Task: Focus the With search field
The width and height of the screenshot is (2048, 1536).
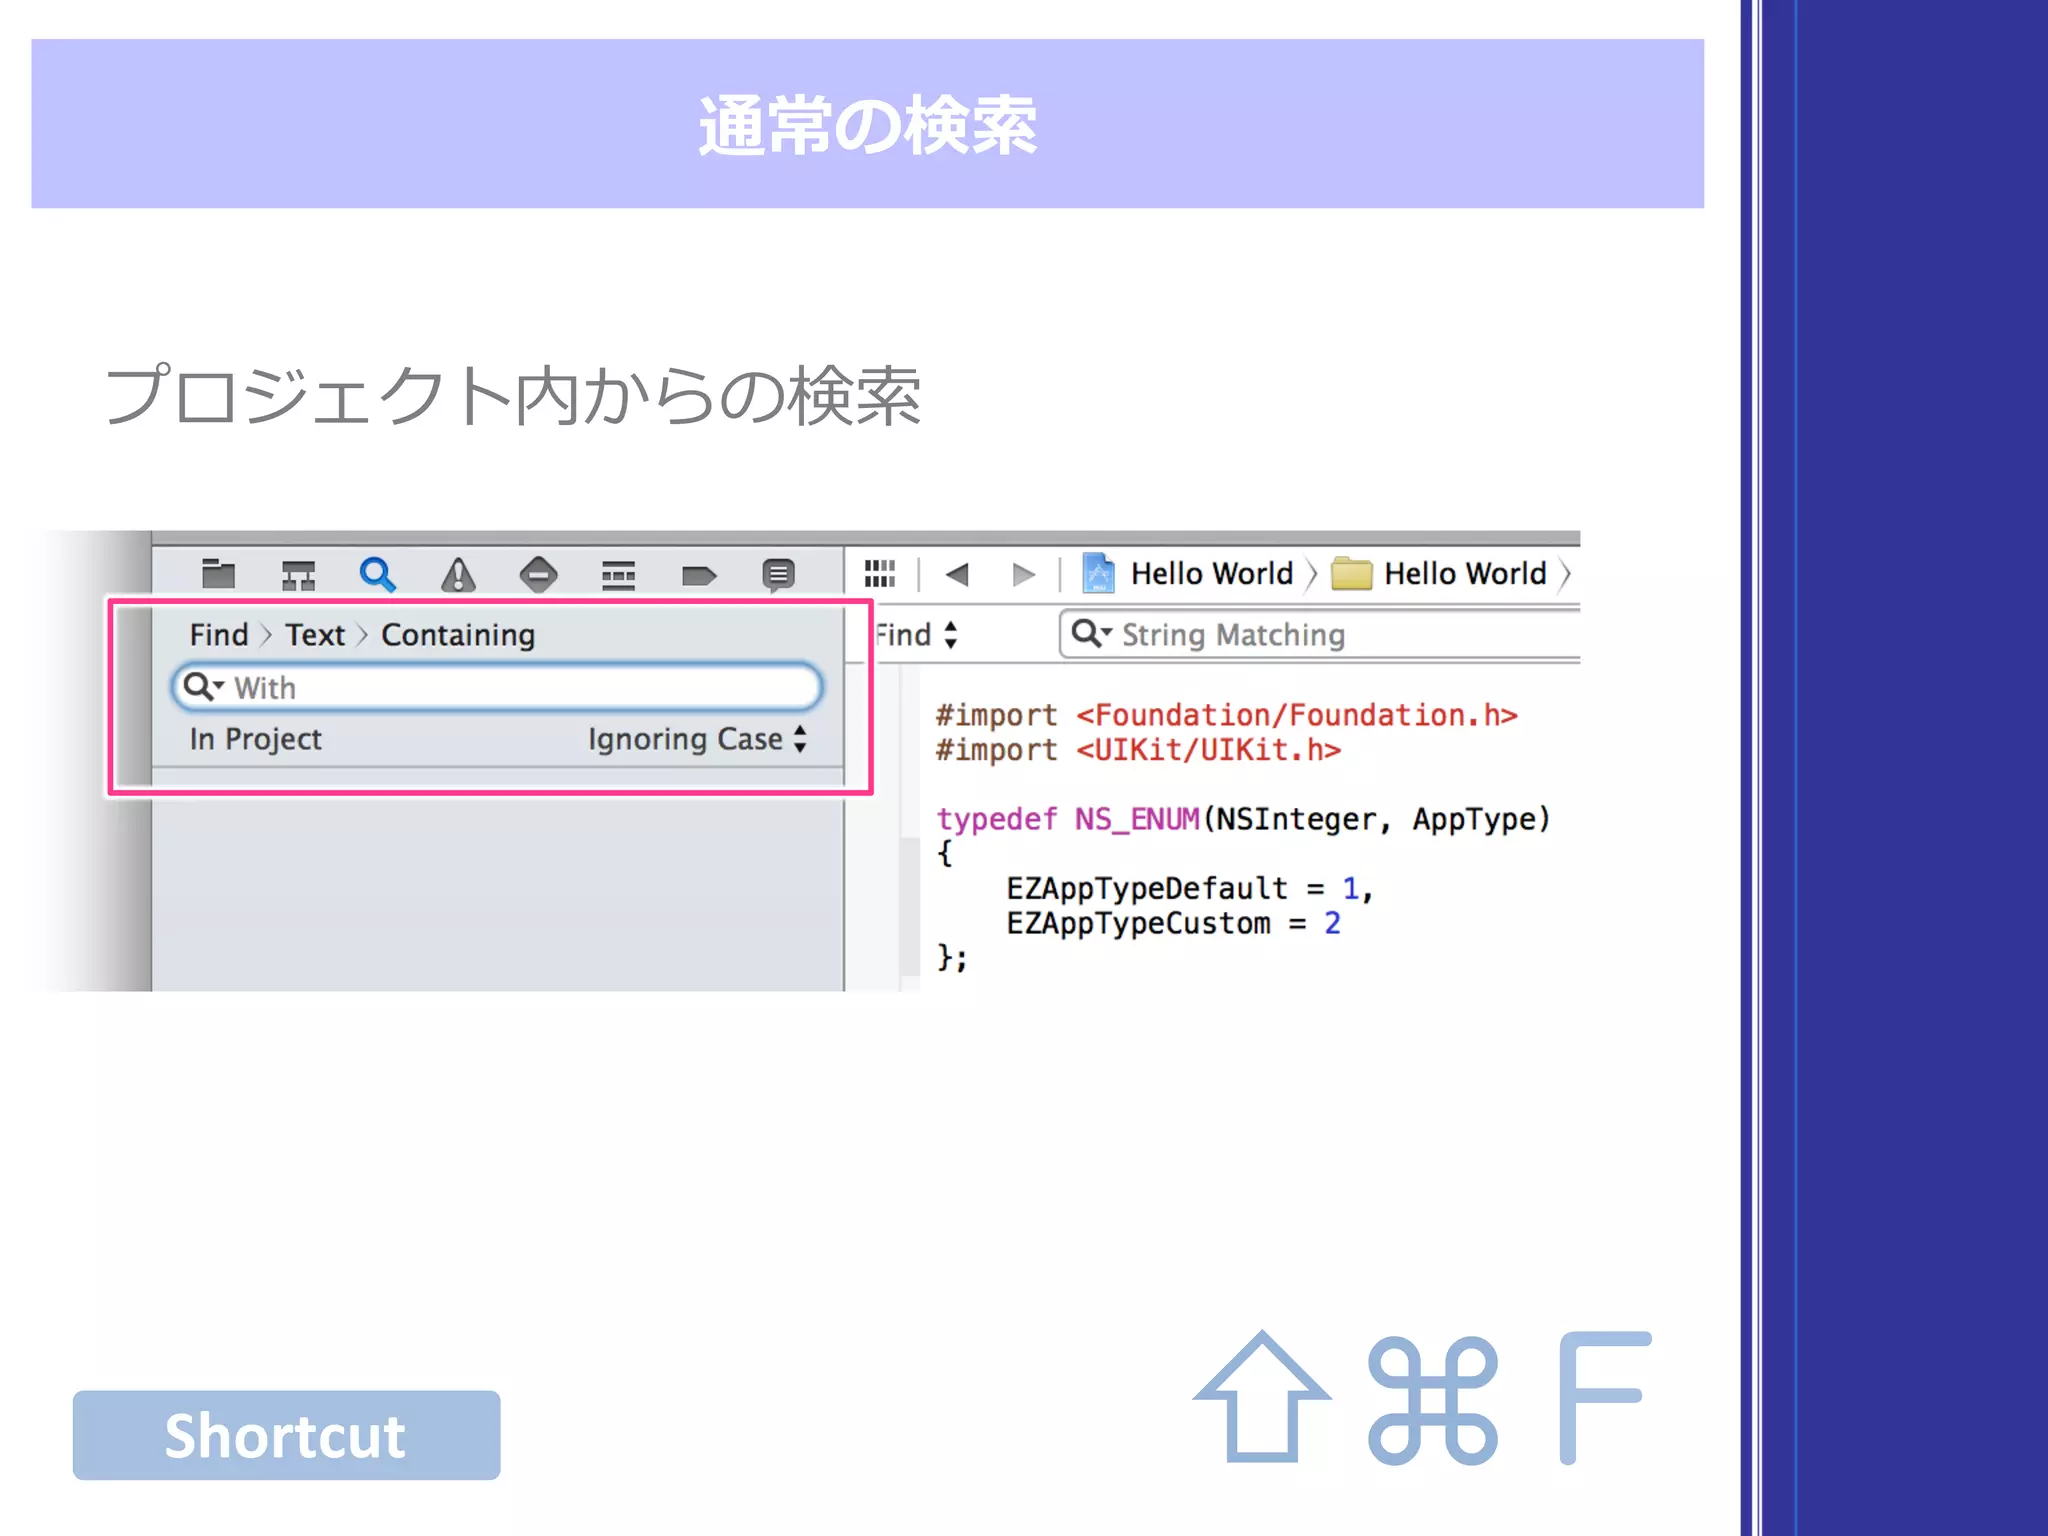Action: click(x=497, y=687)
